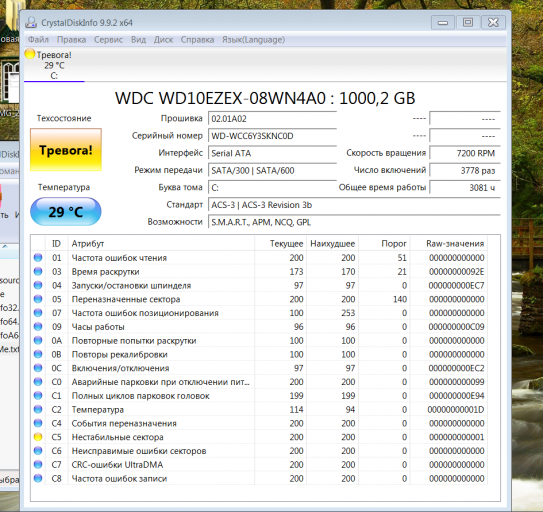The image size is (543, 512).
Task: Click the Прошивка field 02.01A02
Action: [x=272, y=118]
